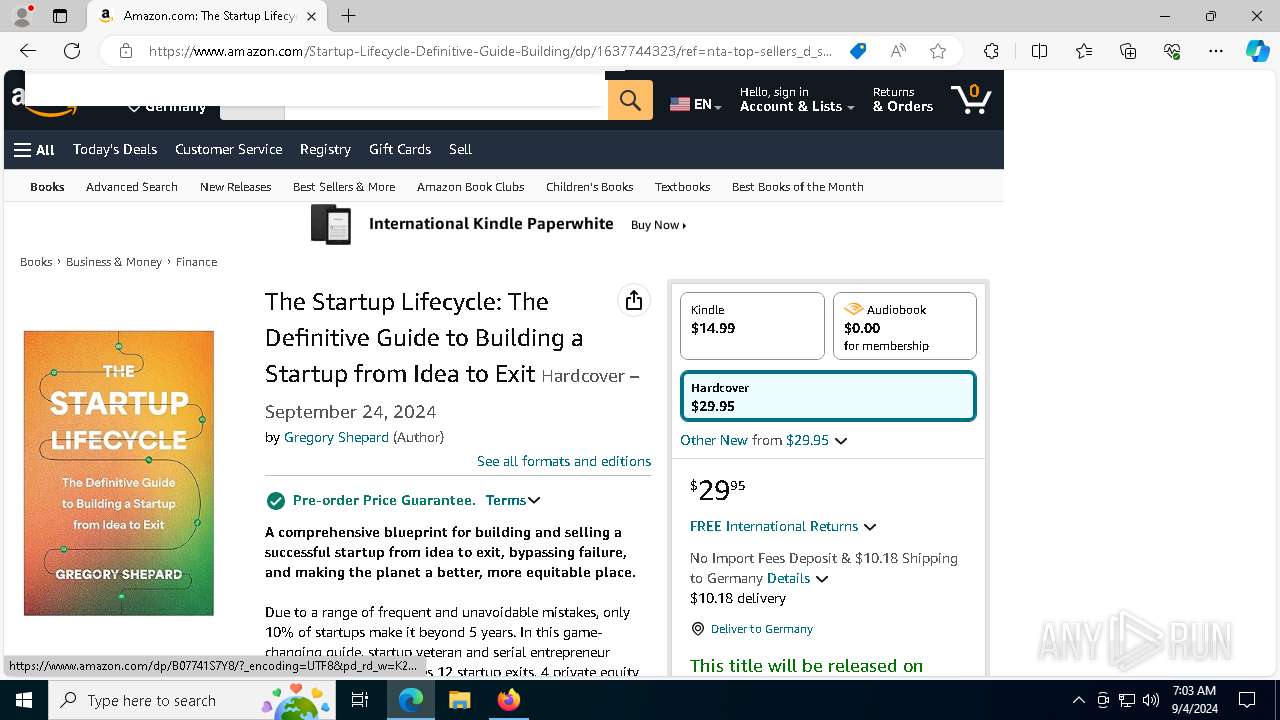Open the Sell page

pyautogui.click(x=460, y=150)
